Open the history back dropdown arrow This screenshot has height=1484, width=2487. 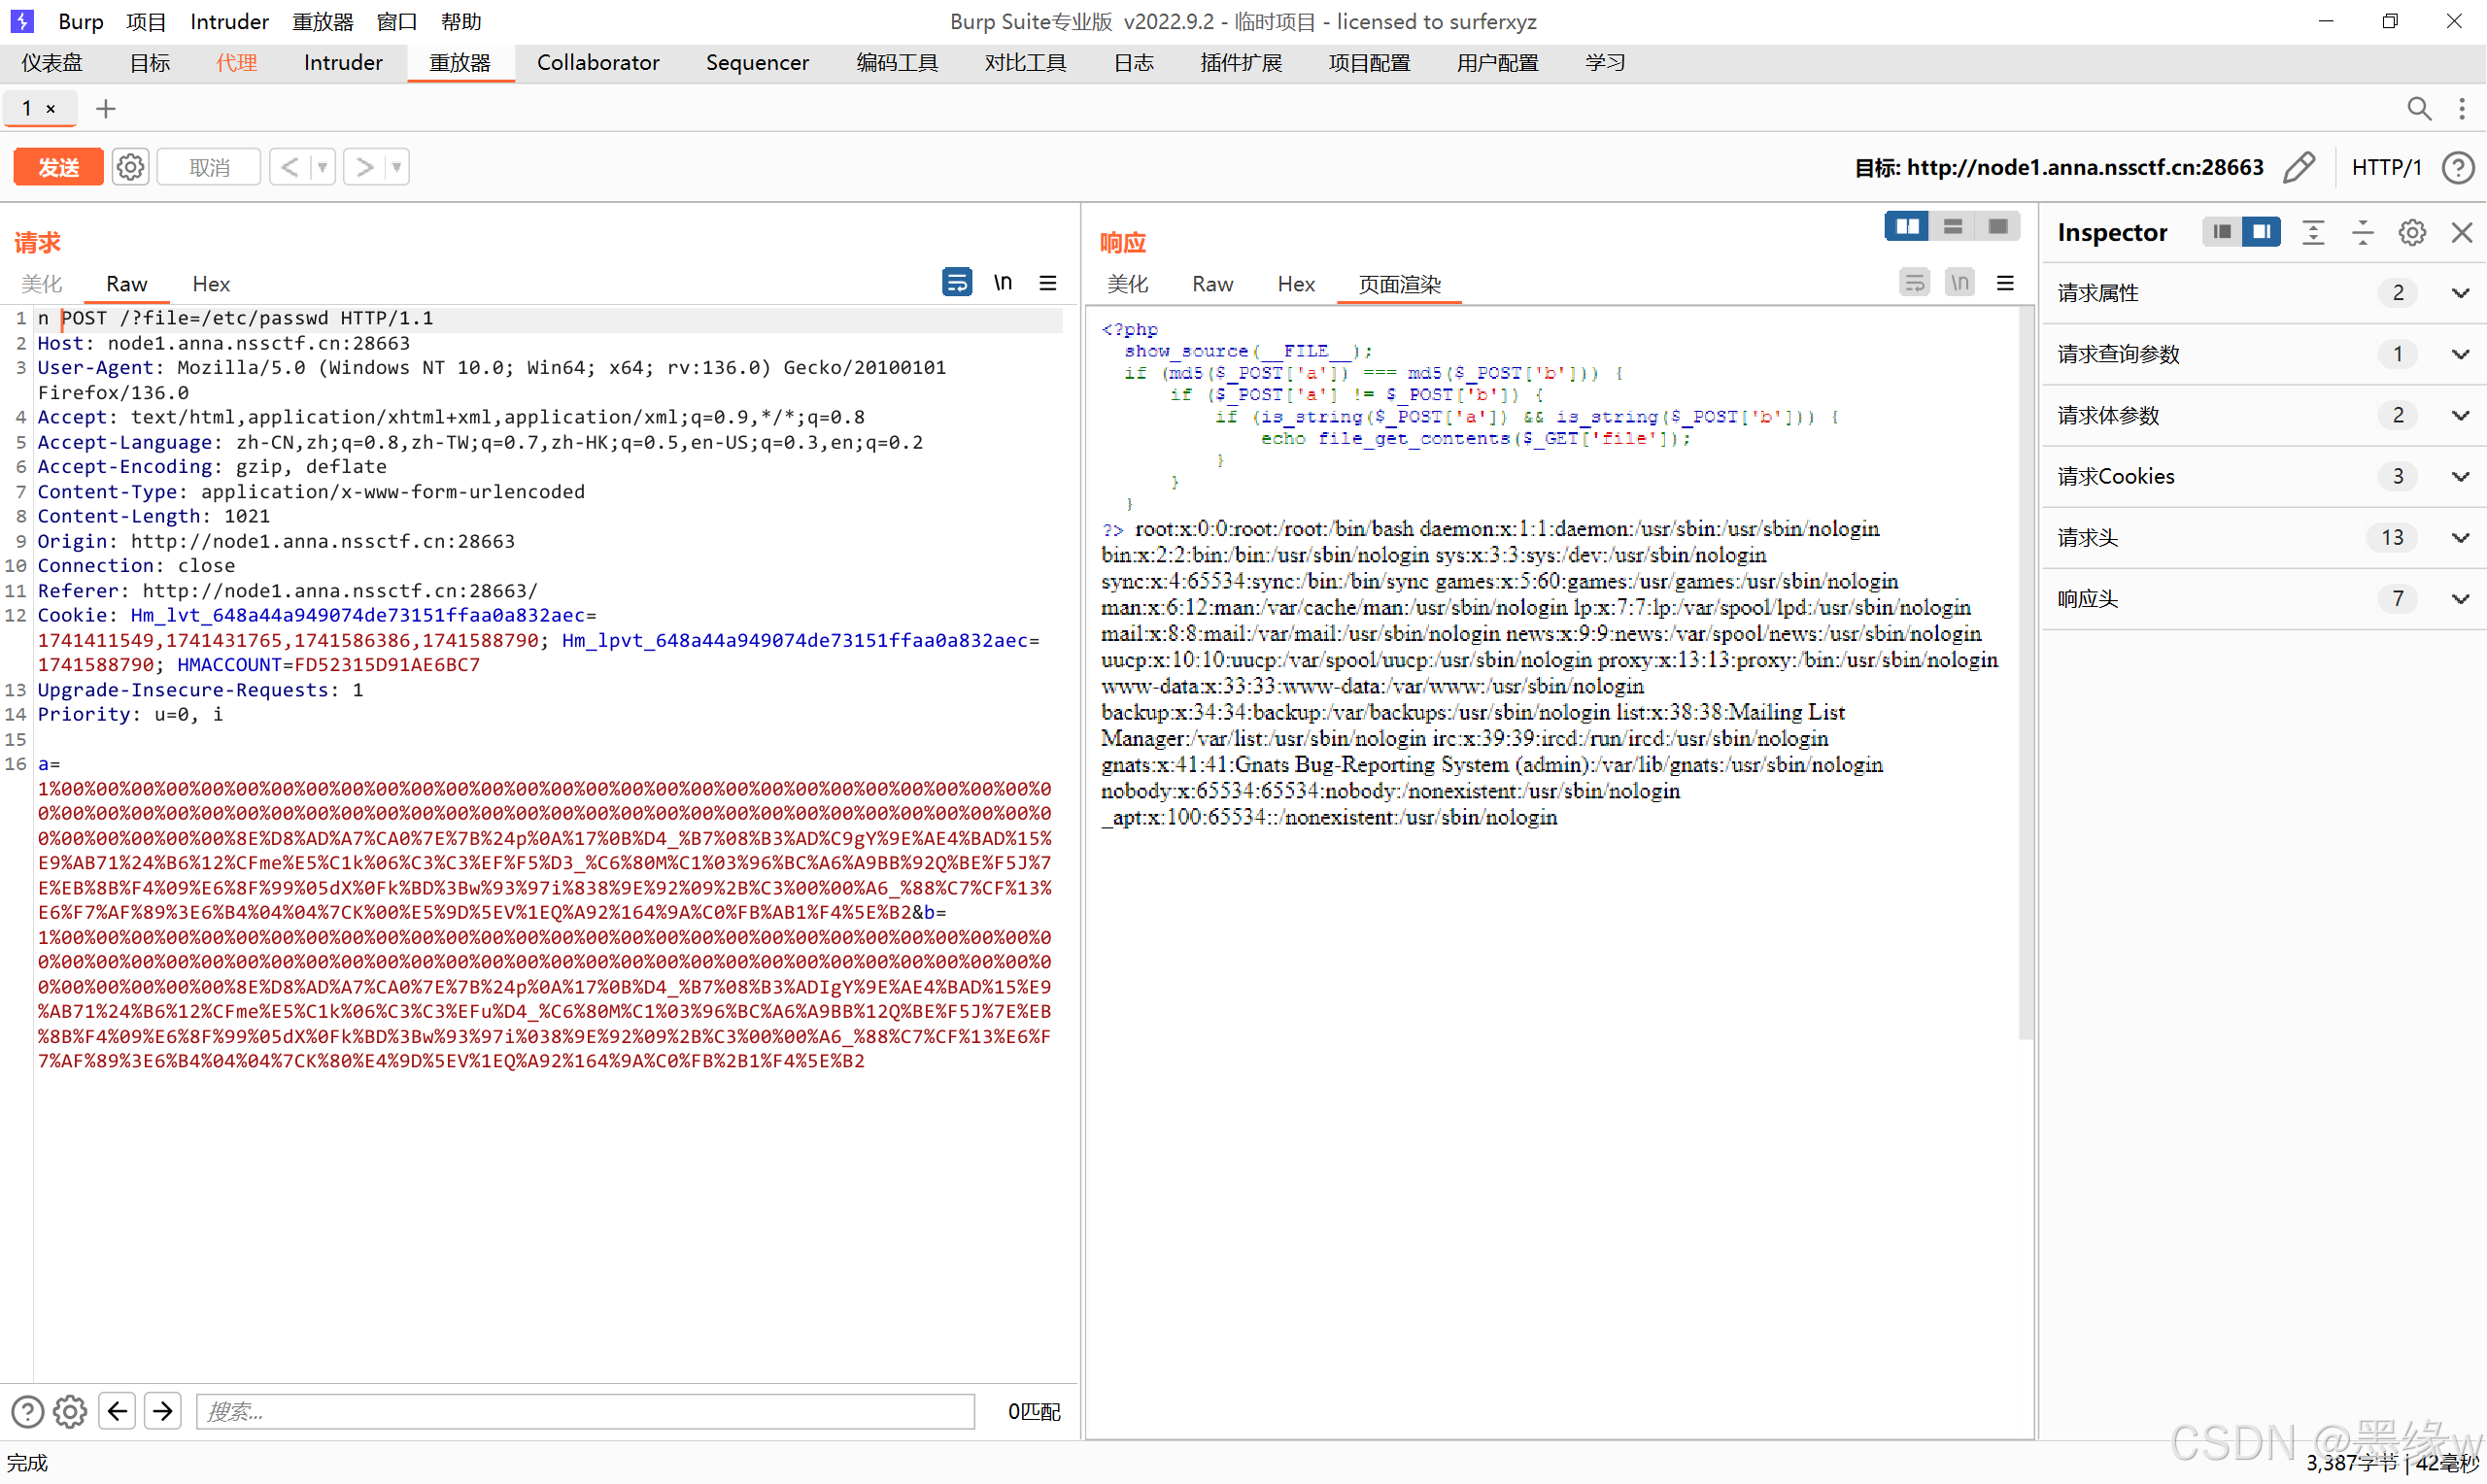(322, 167)
